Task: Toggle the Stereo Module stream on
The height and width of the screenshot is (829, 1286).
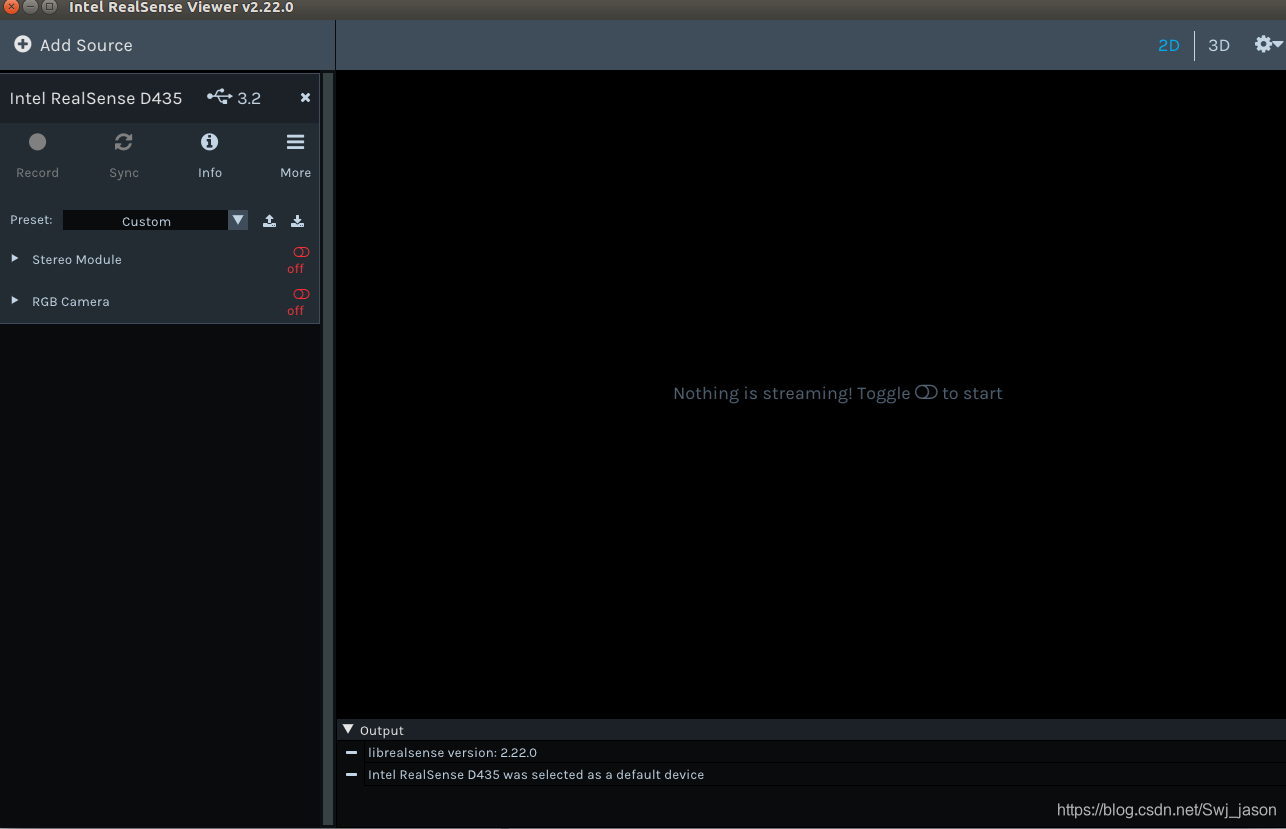Action: click(301, 252)
